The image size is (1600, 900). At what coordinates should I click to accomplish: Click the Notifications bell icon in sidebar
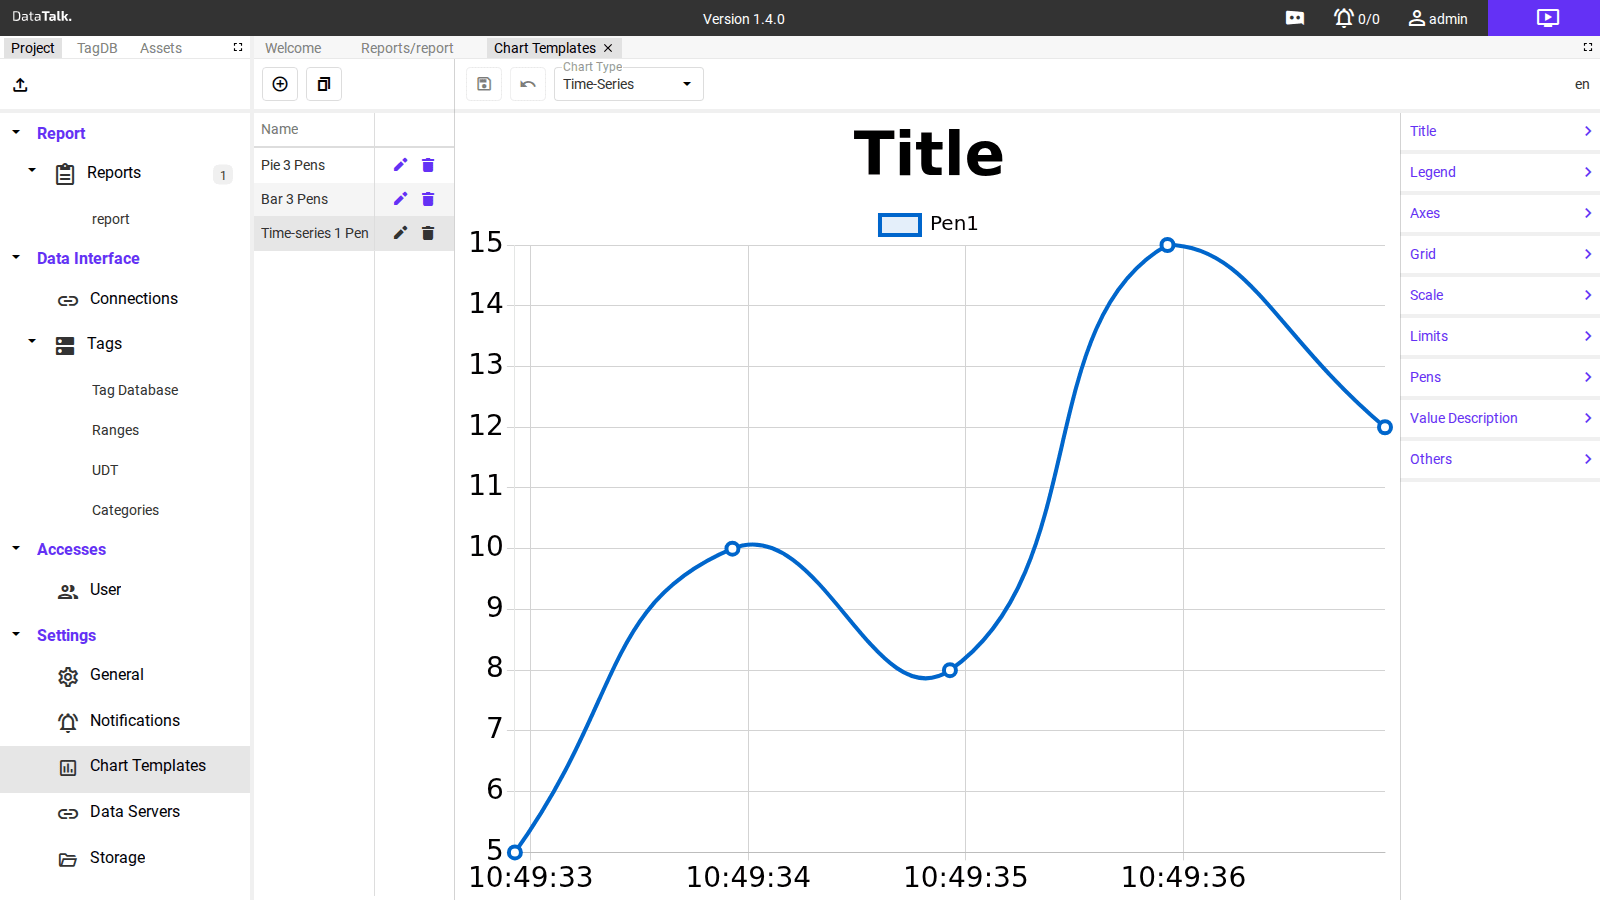point(68,722)
